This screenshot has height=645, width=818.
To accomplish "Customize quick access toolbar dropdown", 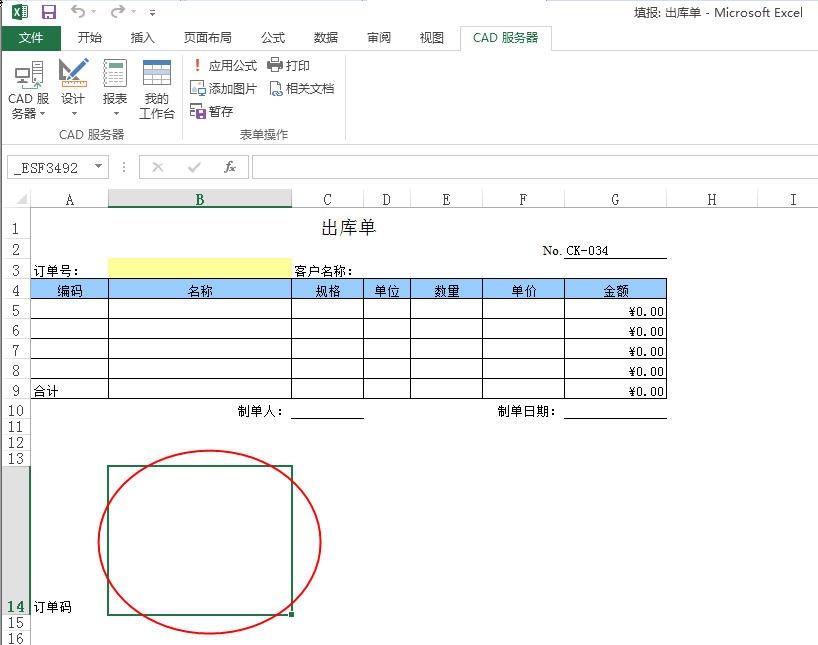I will 152,13.
